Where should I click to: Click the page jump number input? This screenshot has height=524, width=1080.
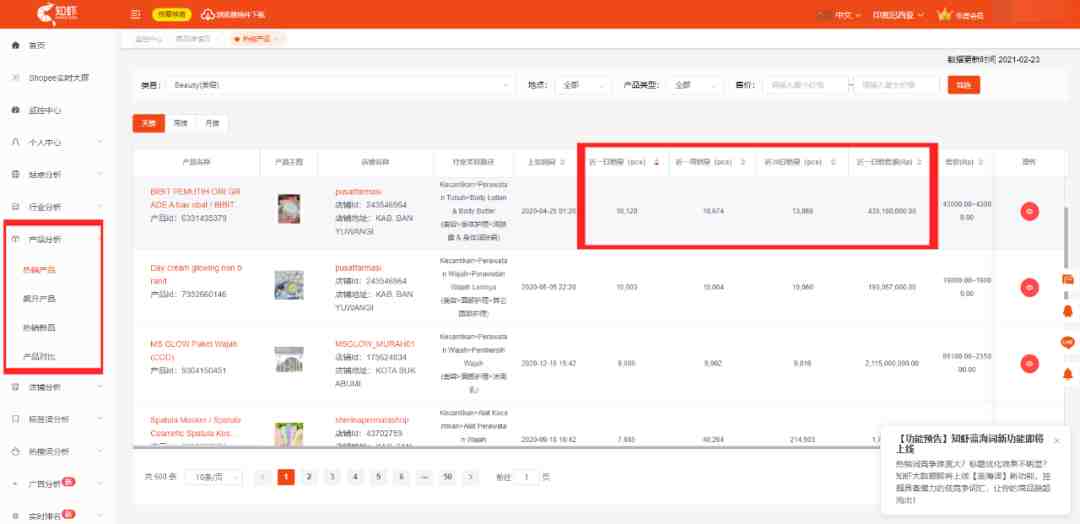(527, 476)
